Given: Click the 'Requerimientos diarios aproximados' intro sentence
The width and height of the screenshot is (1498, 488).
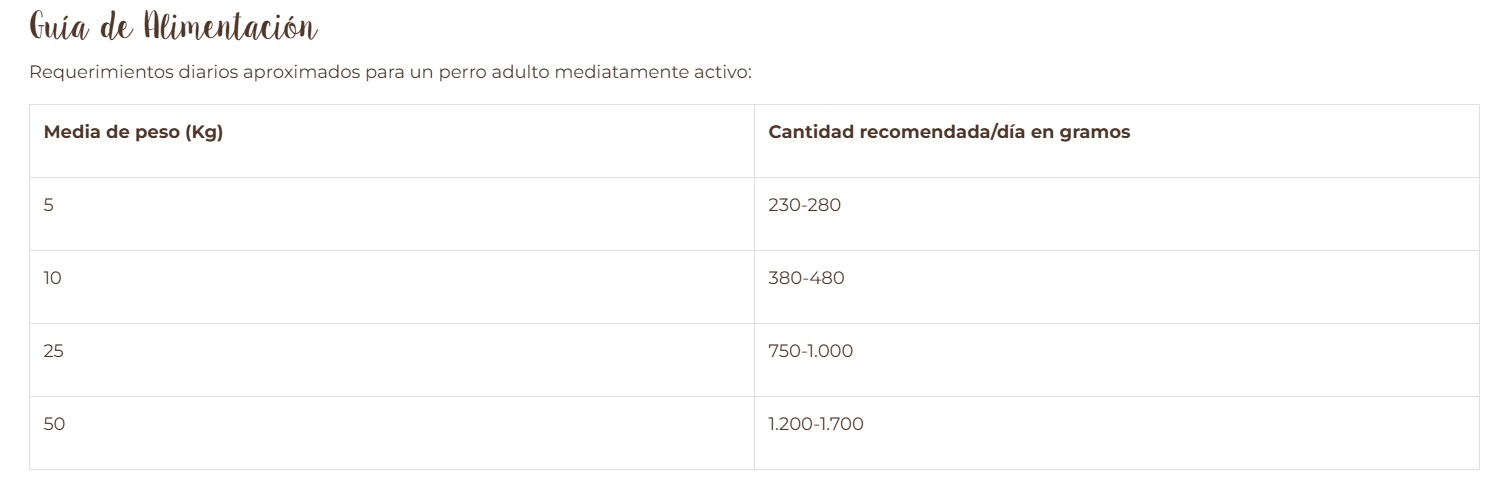Looking at the screenshot, I should [x=390, y=73].
